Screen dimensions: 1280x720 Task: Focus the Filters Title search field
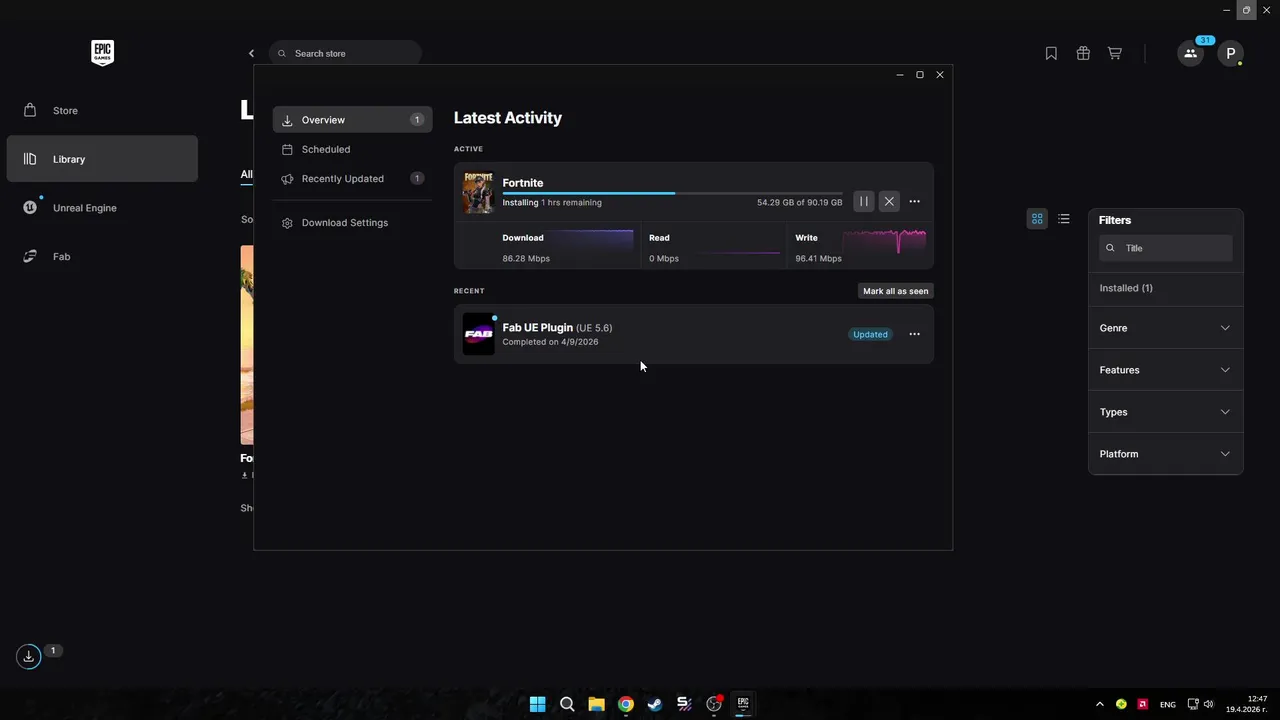(1166, 248)
